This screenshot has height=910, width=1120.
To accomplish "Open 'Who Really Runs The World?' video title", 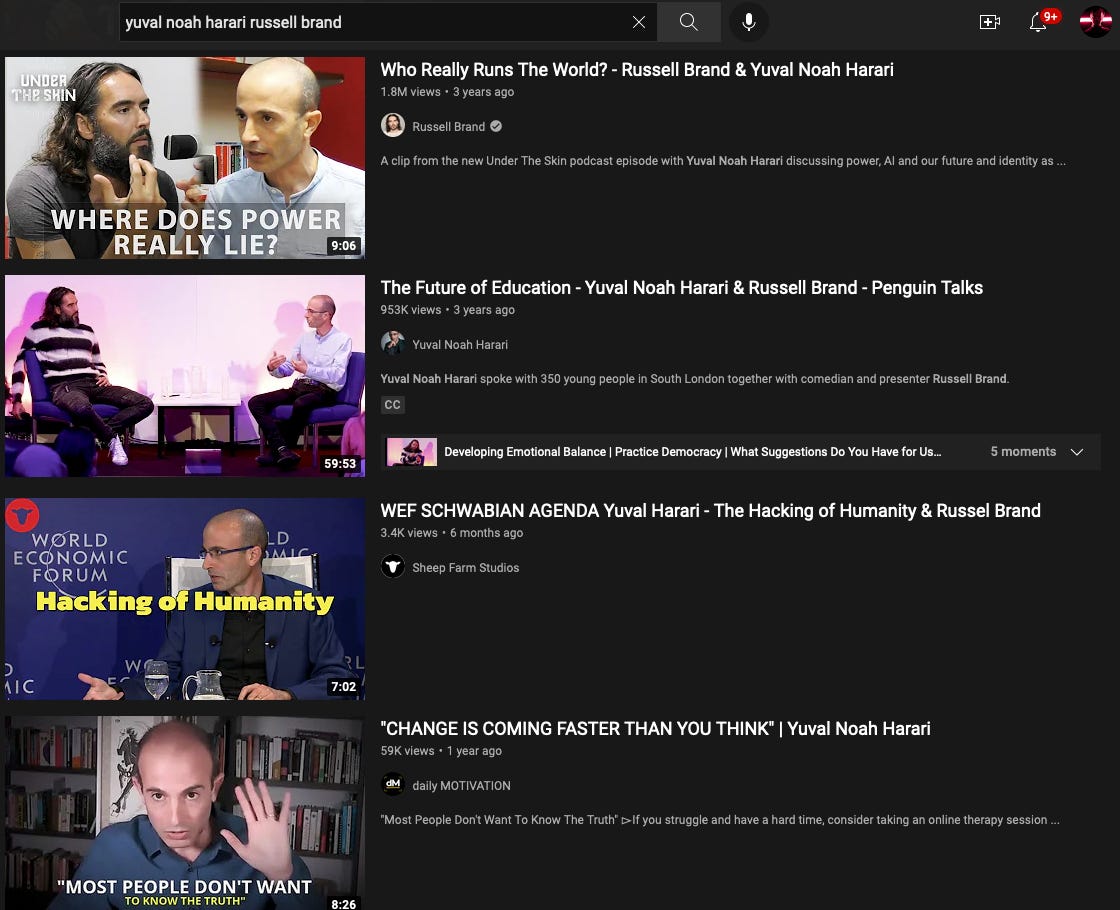I will (636, 69).
